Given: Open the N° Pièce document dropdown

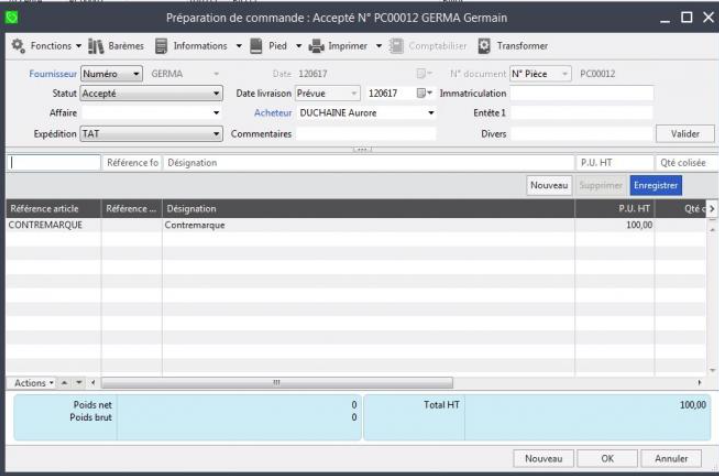Looking at the screenshot, I should point(540,74).
